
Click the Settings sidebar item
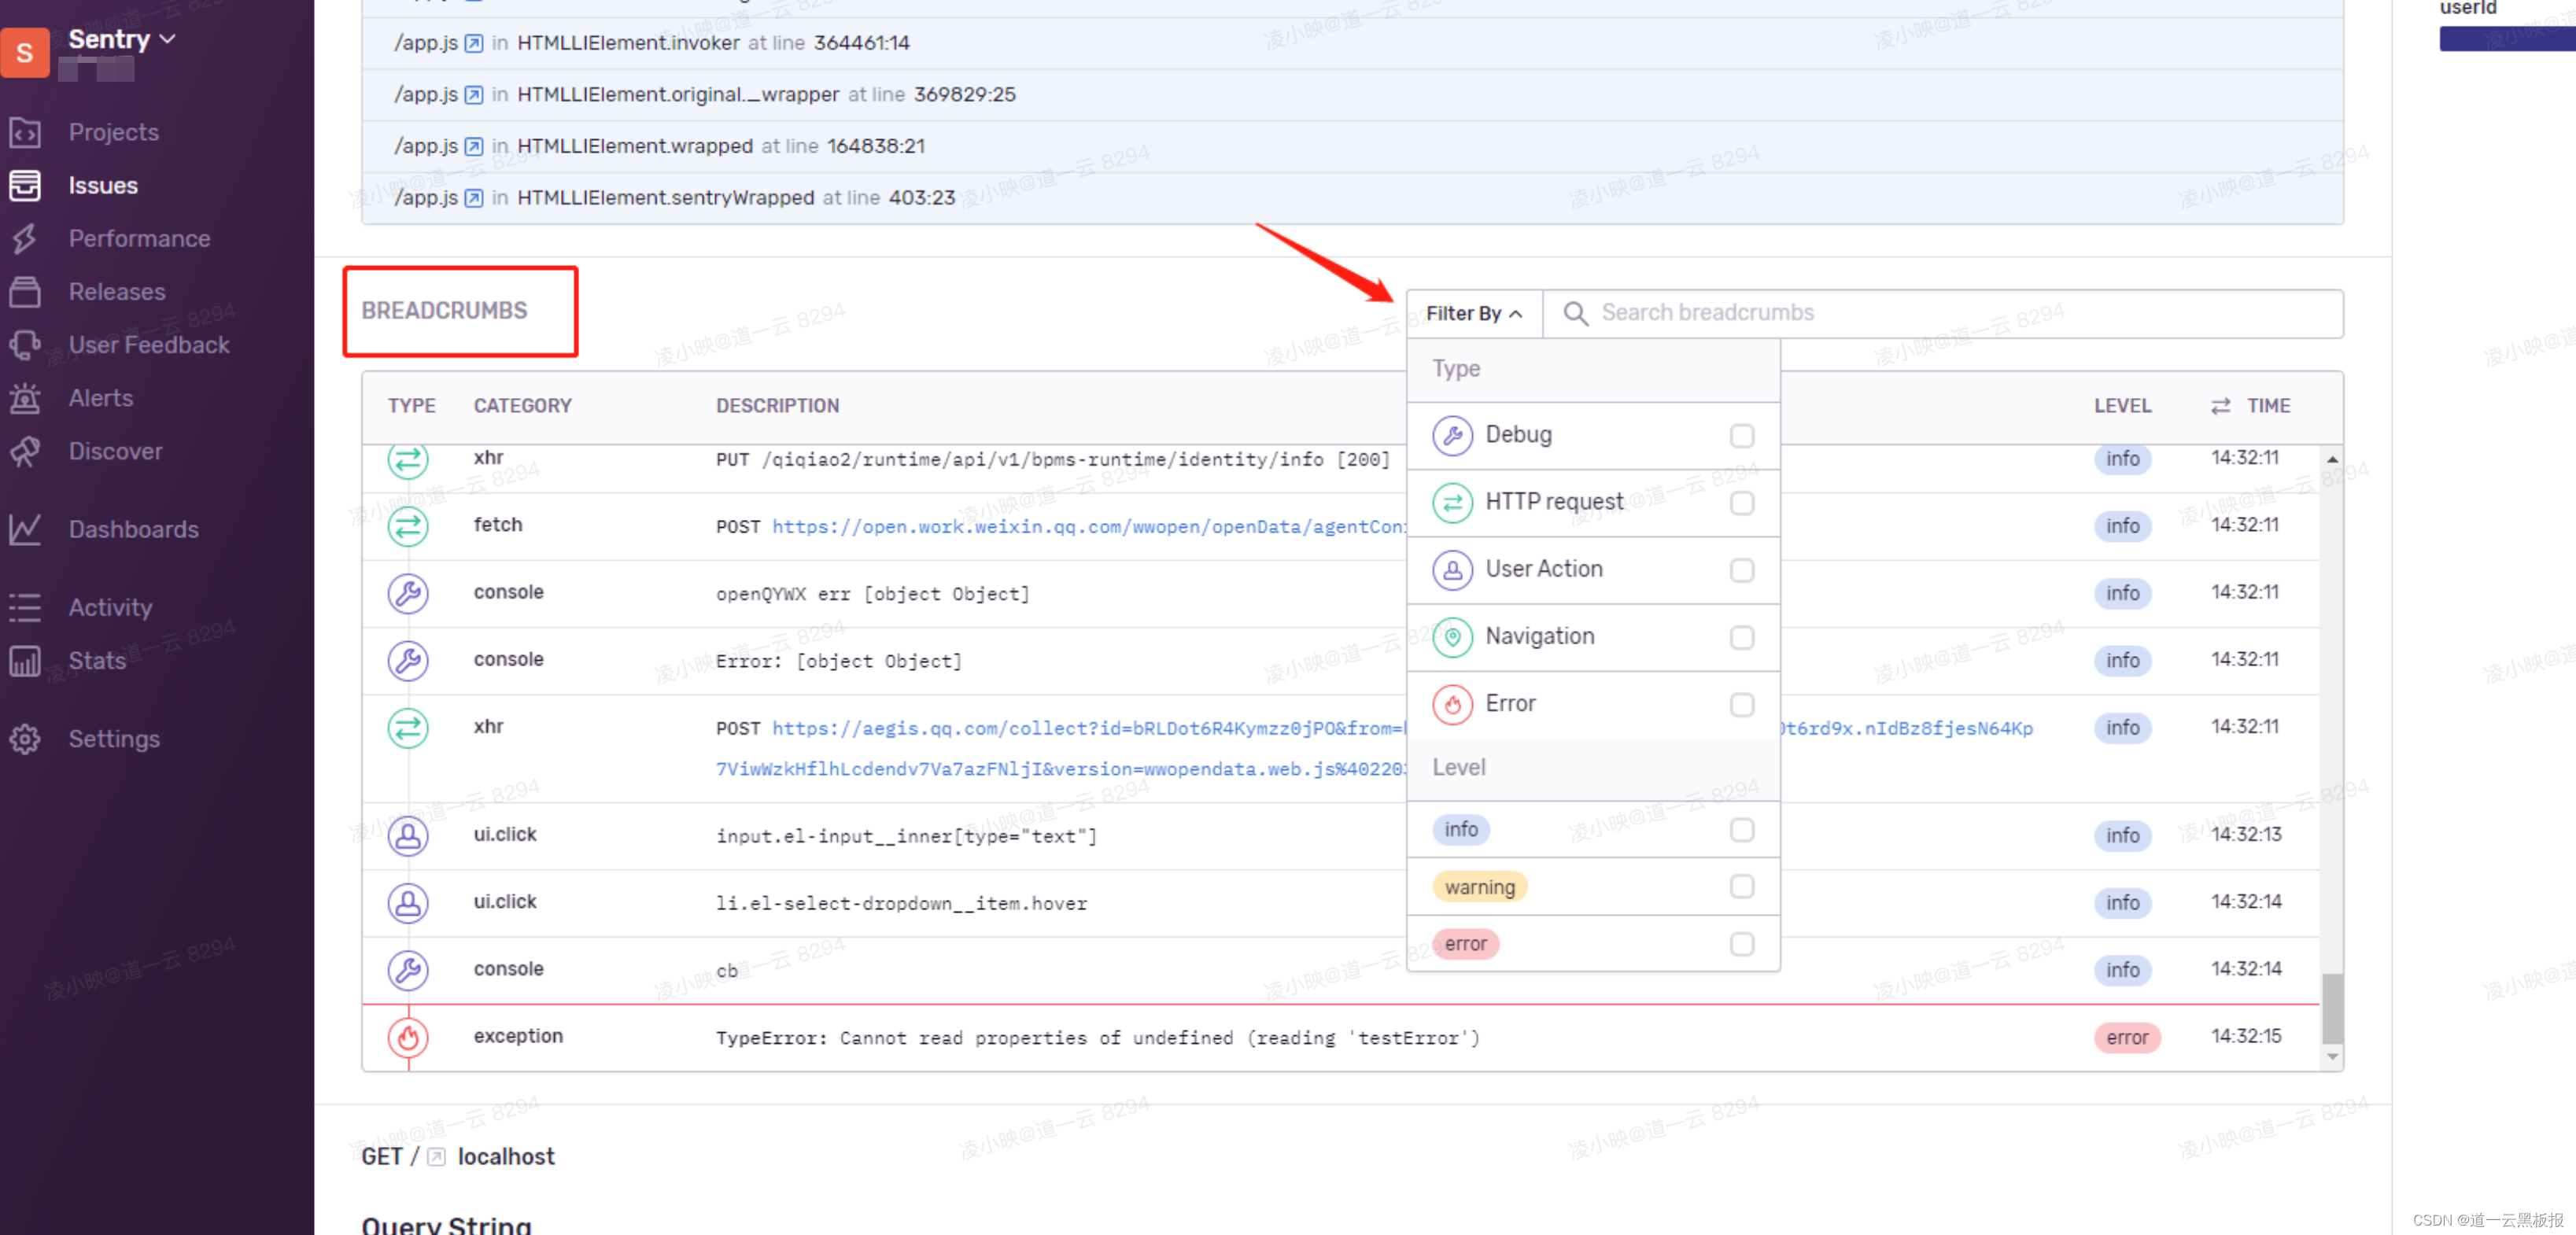[x=113, y=737]
